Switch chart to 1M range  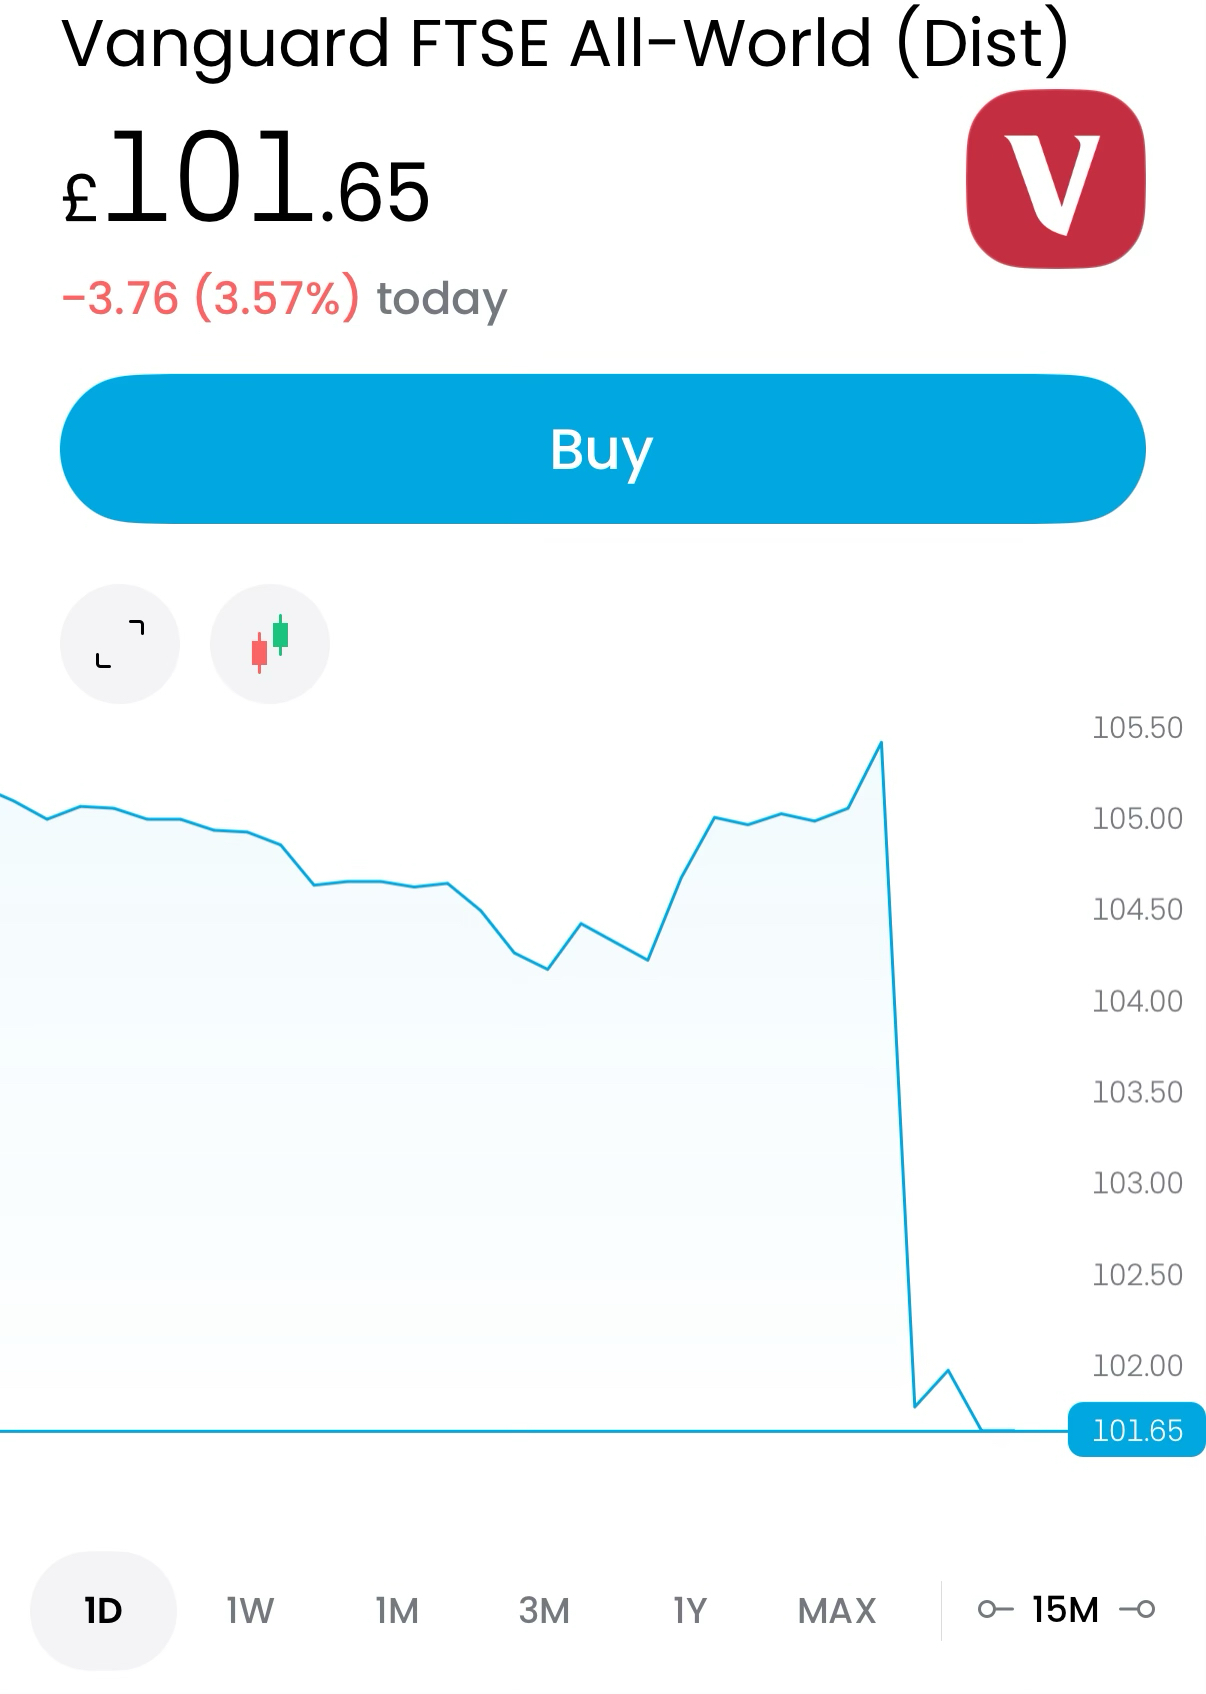397,1610
